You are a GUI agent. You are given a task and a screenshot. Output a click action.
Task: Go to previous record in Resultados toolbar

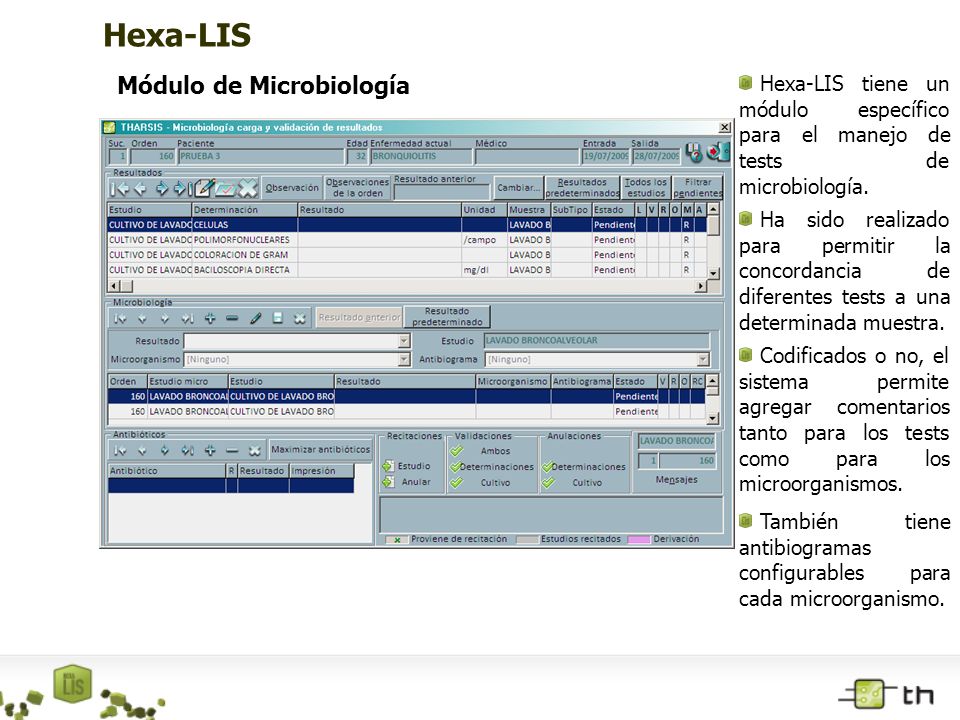point(140,189)
